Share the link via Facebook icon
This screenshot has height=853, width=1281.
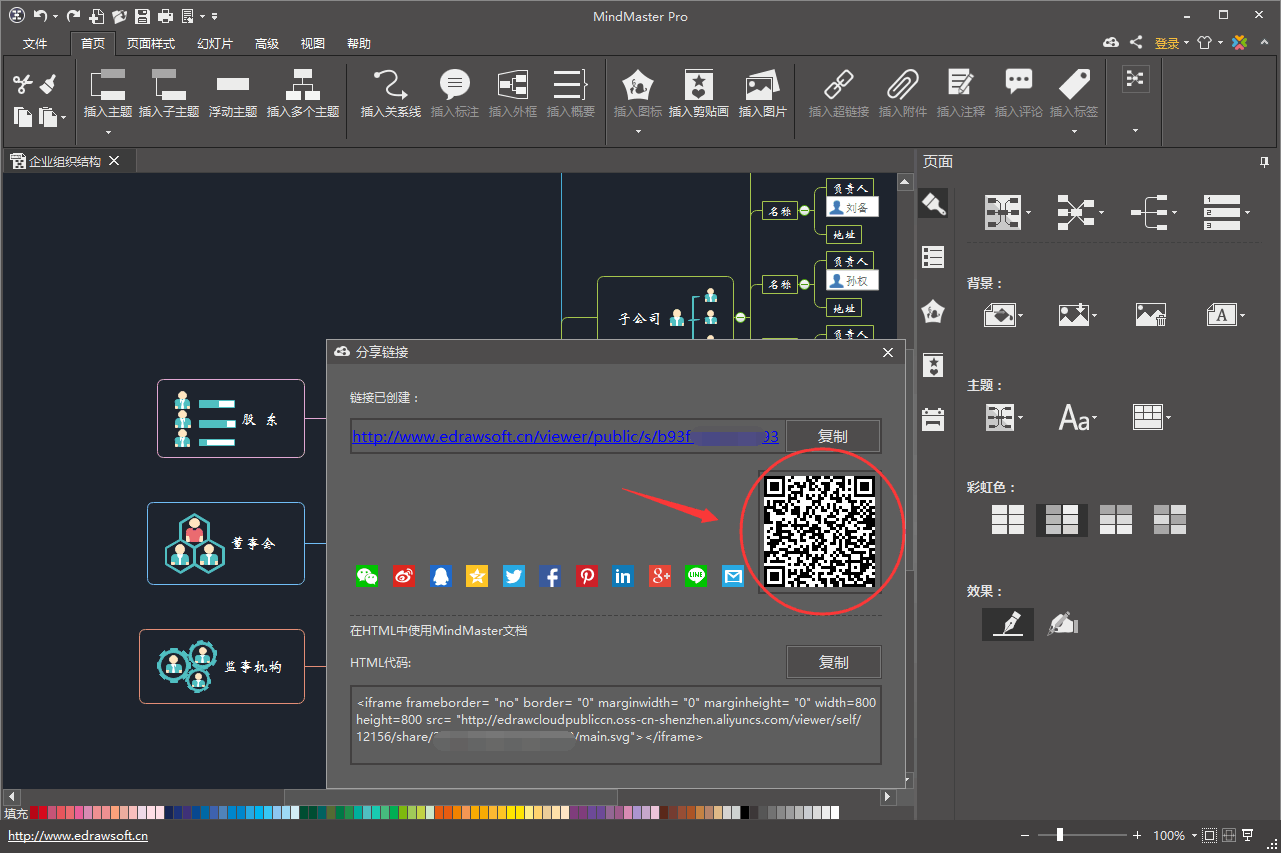click(550, 576)
